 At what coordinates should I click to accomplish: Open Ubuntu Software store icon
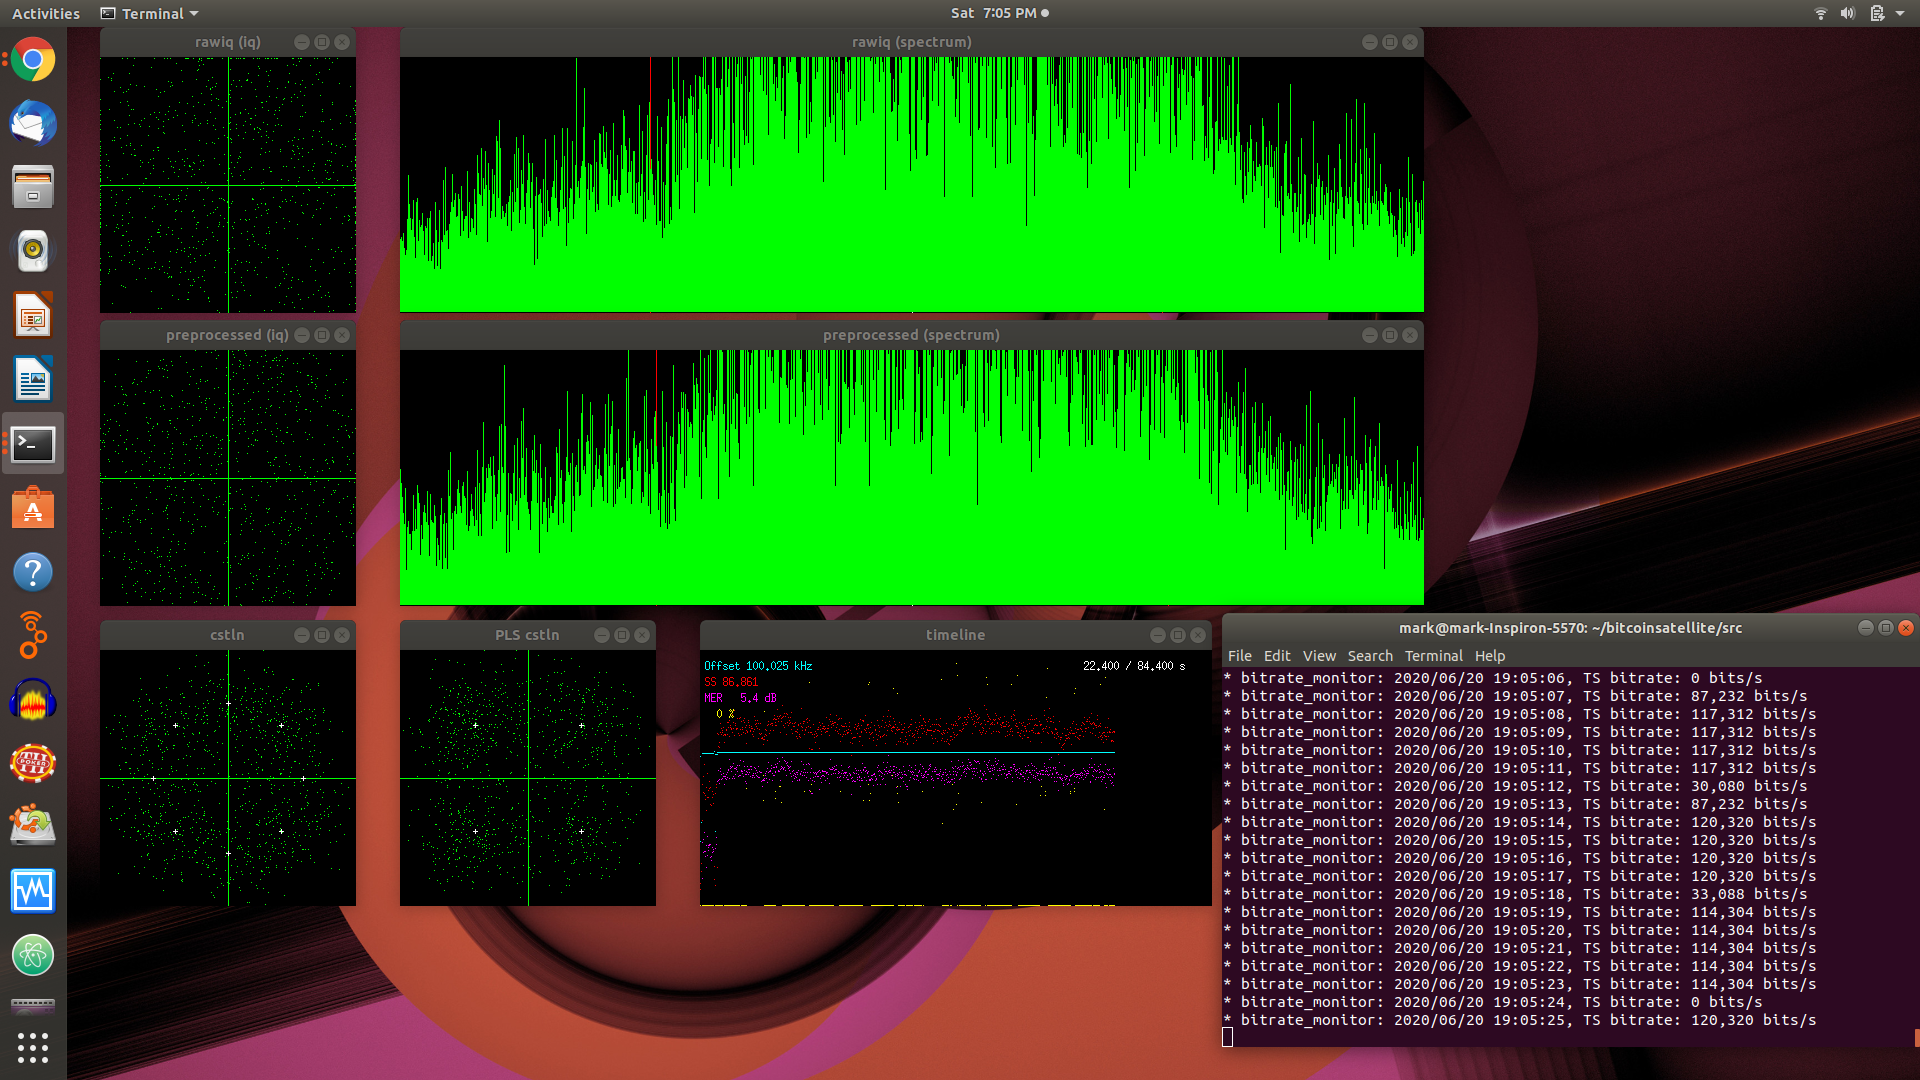pyautogui.click(x=33, y=508)
